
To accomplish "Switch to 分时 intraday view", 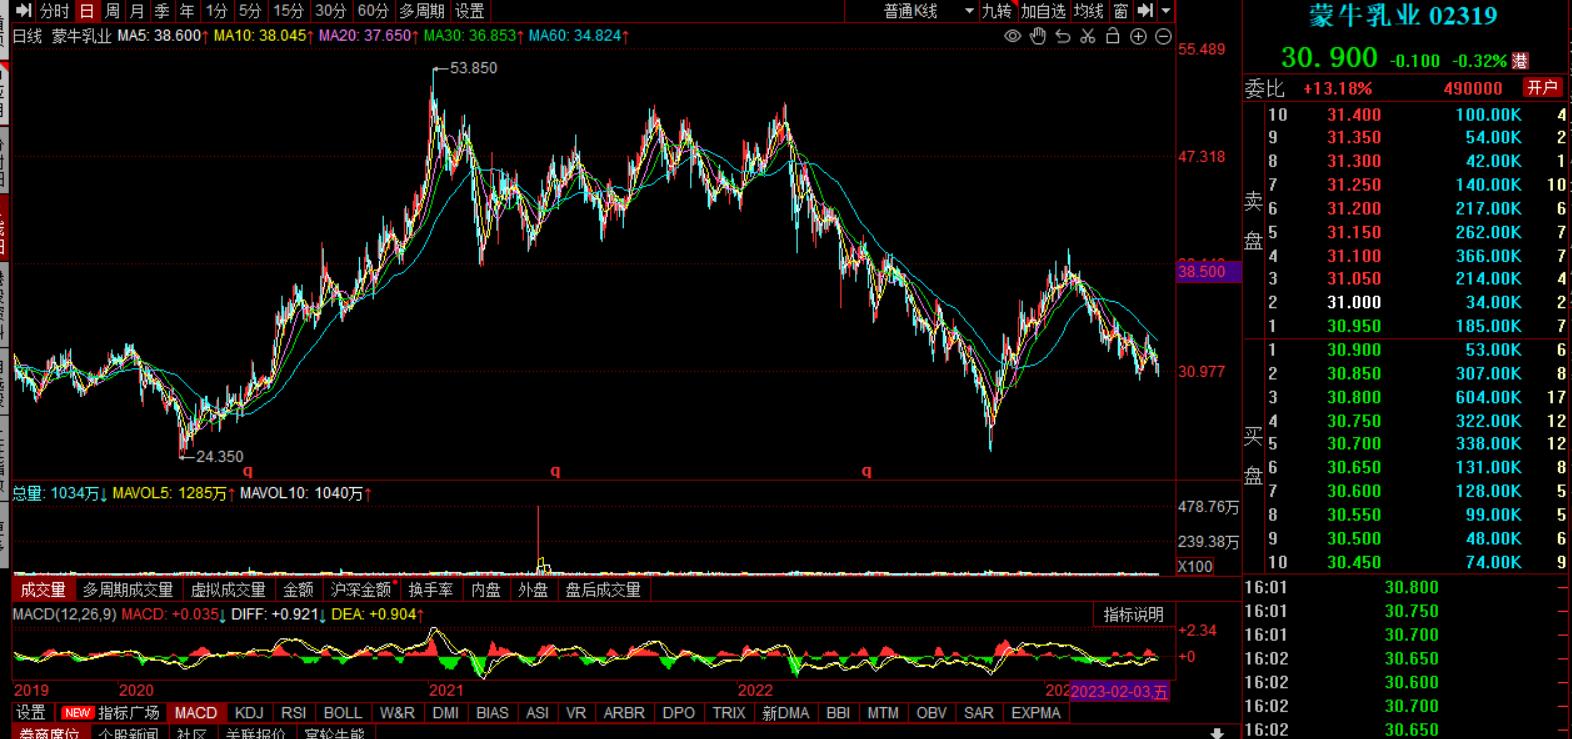I will 55,11.
